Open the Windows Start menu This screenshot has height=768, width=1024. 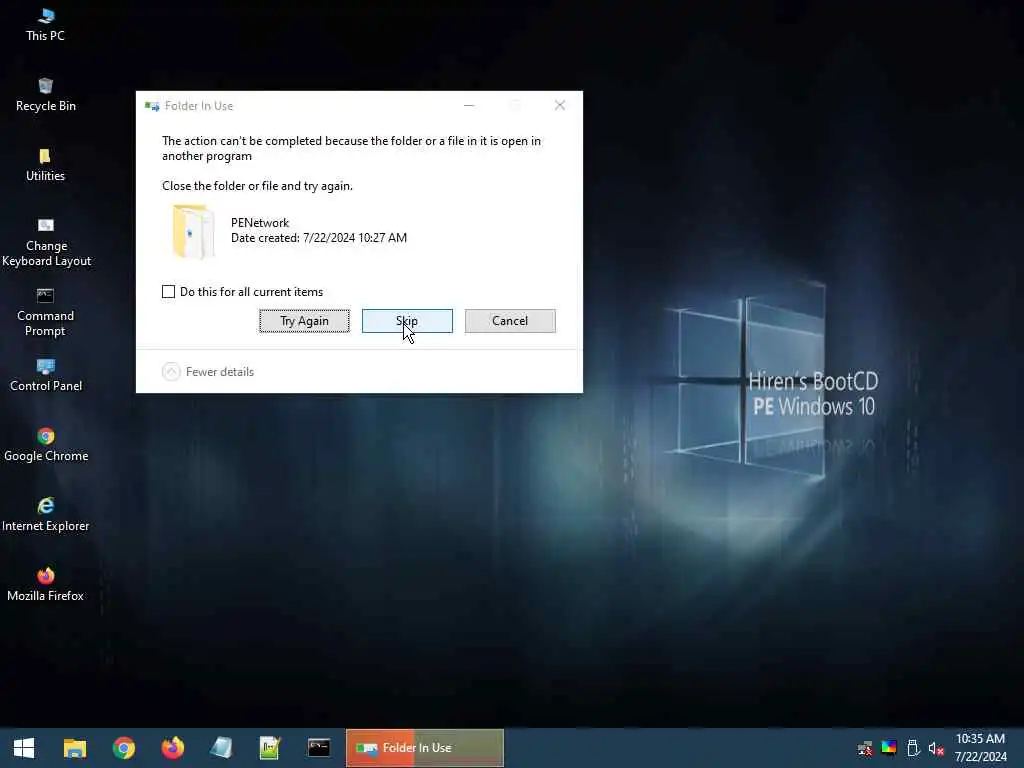coord(24,748)
